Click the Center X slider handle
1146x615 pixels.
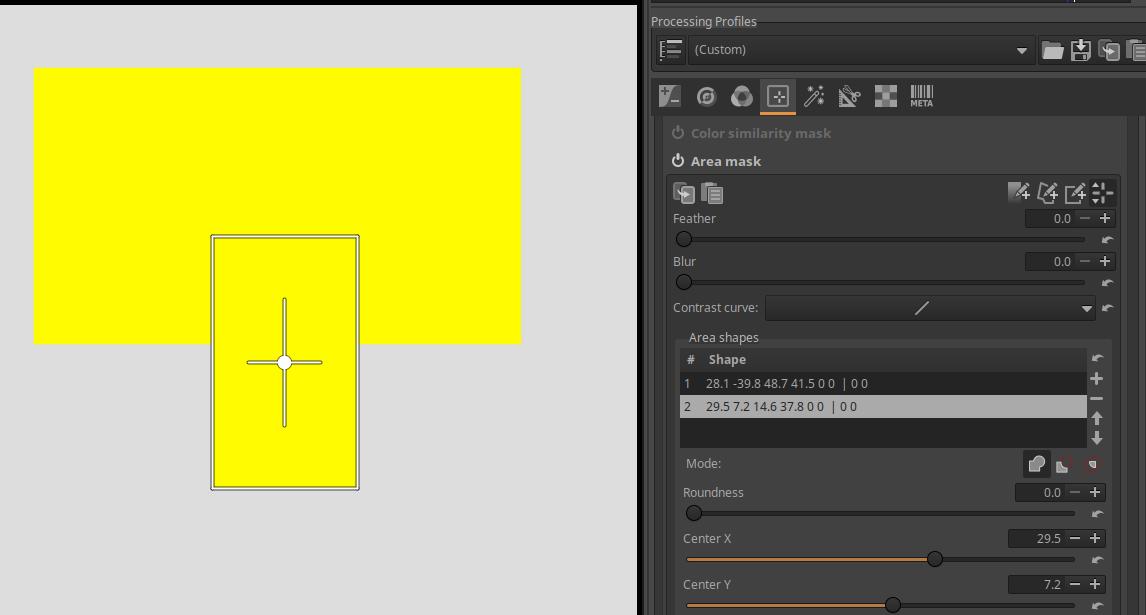[x=935, y=559]
